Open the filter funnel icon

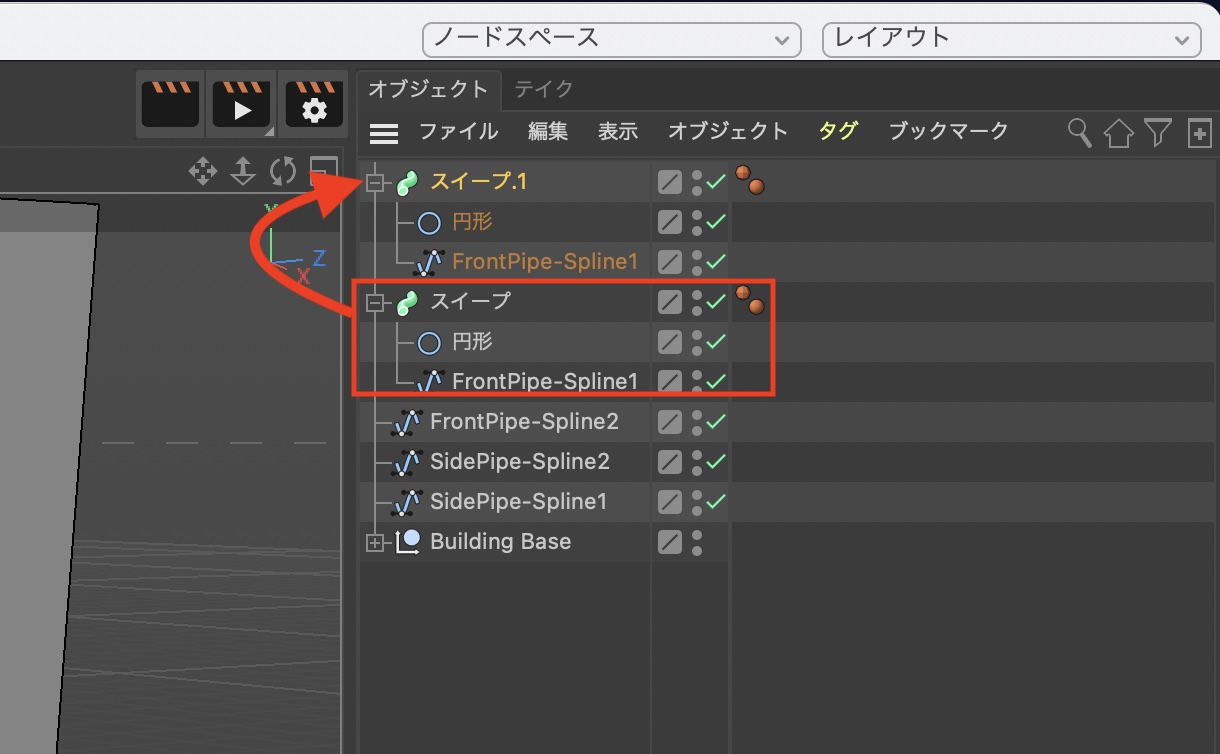pos(1157,132)
